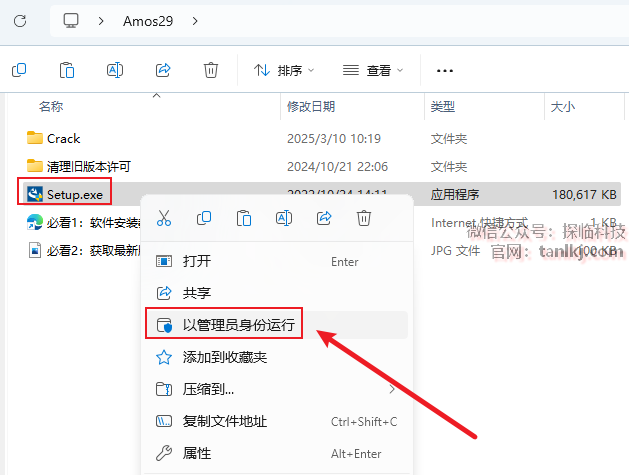Image resolution: width=629 pixels, height=475 pixels.
Task: Open the three-dot more options menu
Action: coord(444,71)
